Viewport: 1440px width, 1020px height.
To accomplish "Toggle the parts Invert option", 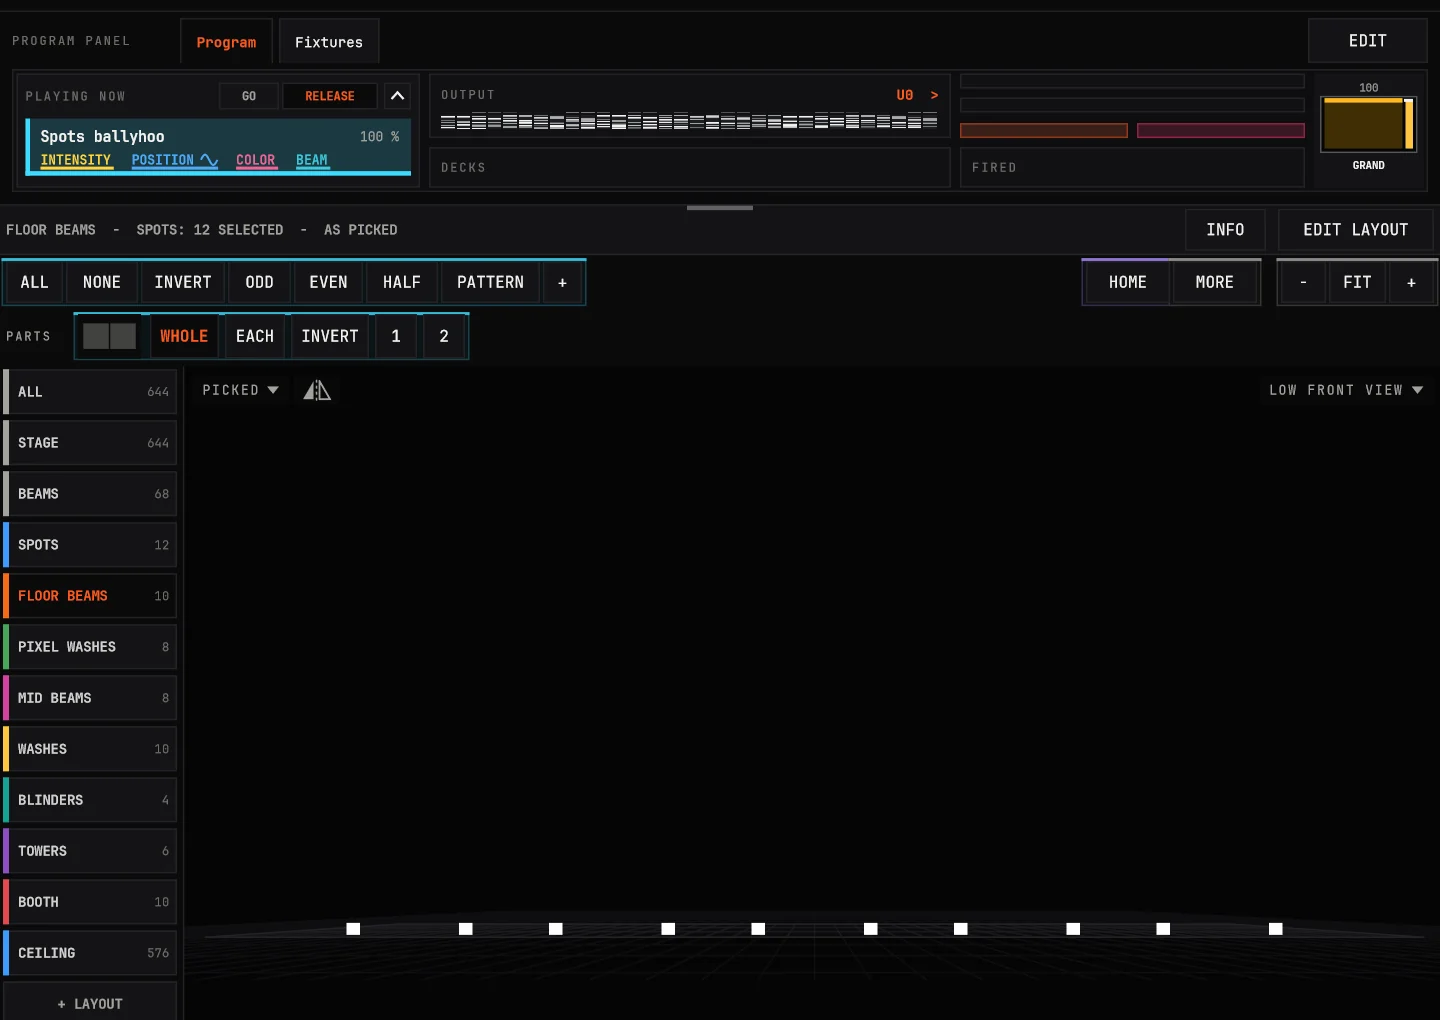I will (330, 336).
